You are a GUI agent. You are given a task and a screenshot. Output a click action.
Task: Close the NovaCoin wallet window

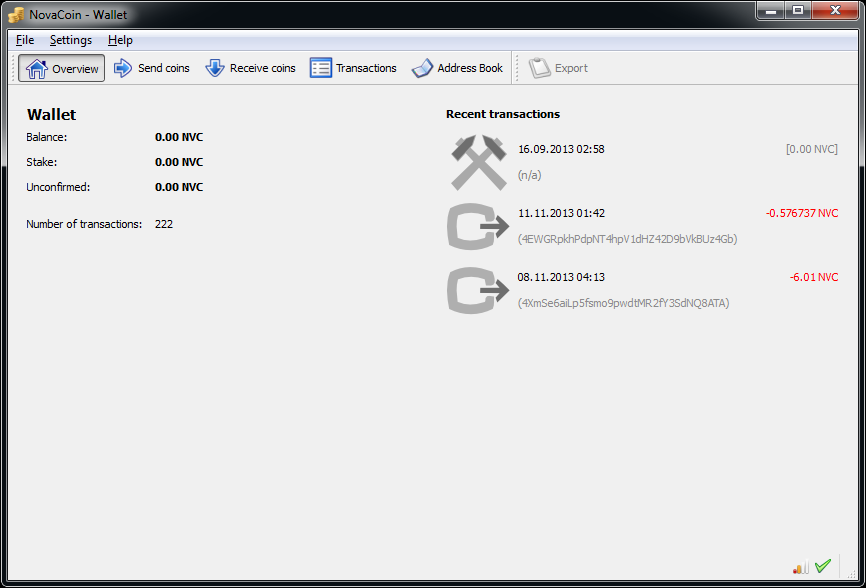[835, 10]
